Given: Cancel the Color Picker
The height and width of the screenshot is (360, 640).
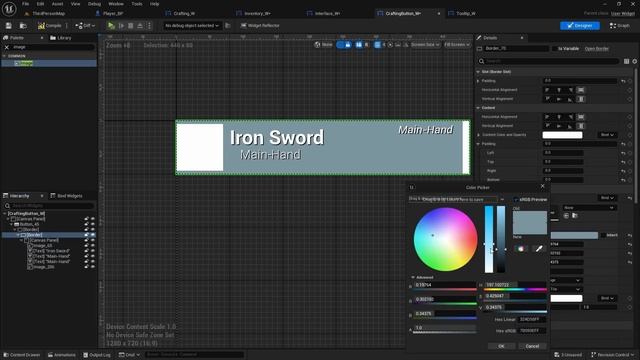Looking at the screenshot, I should pos(532,346).
